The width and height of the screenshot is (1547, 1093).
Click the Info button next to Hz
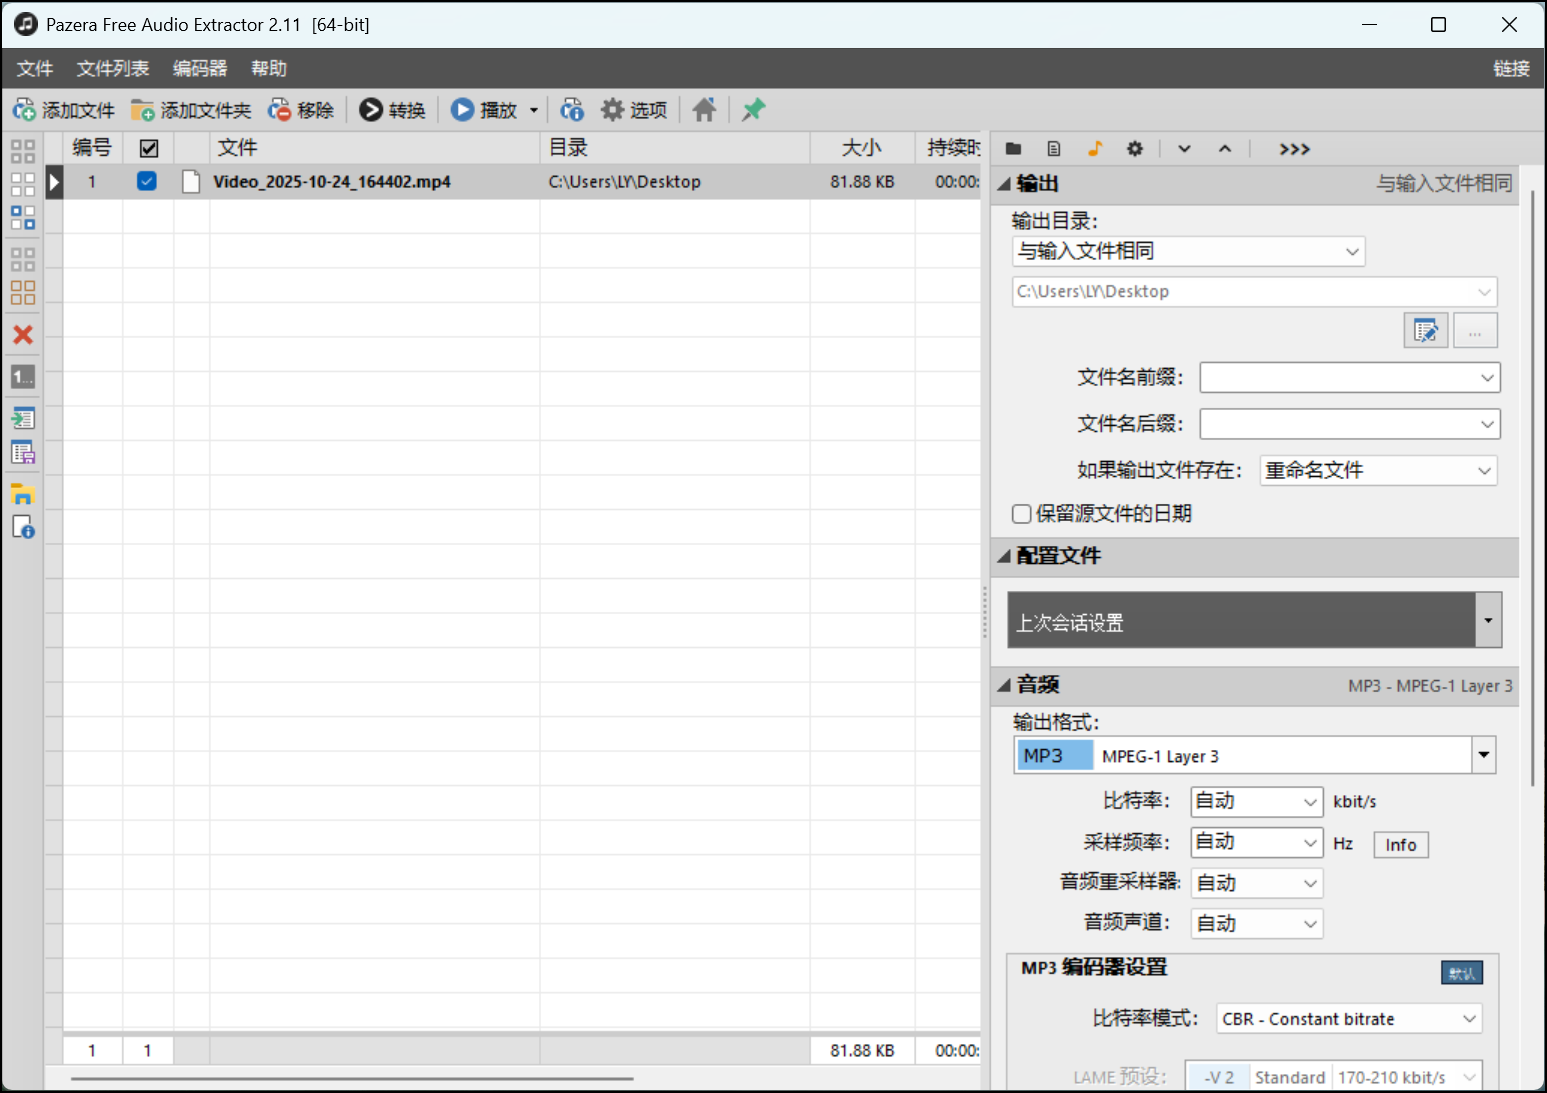point(1401,845)
